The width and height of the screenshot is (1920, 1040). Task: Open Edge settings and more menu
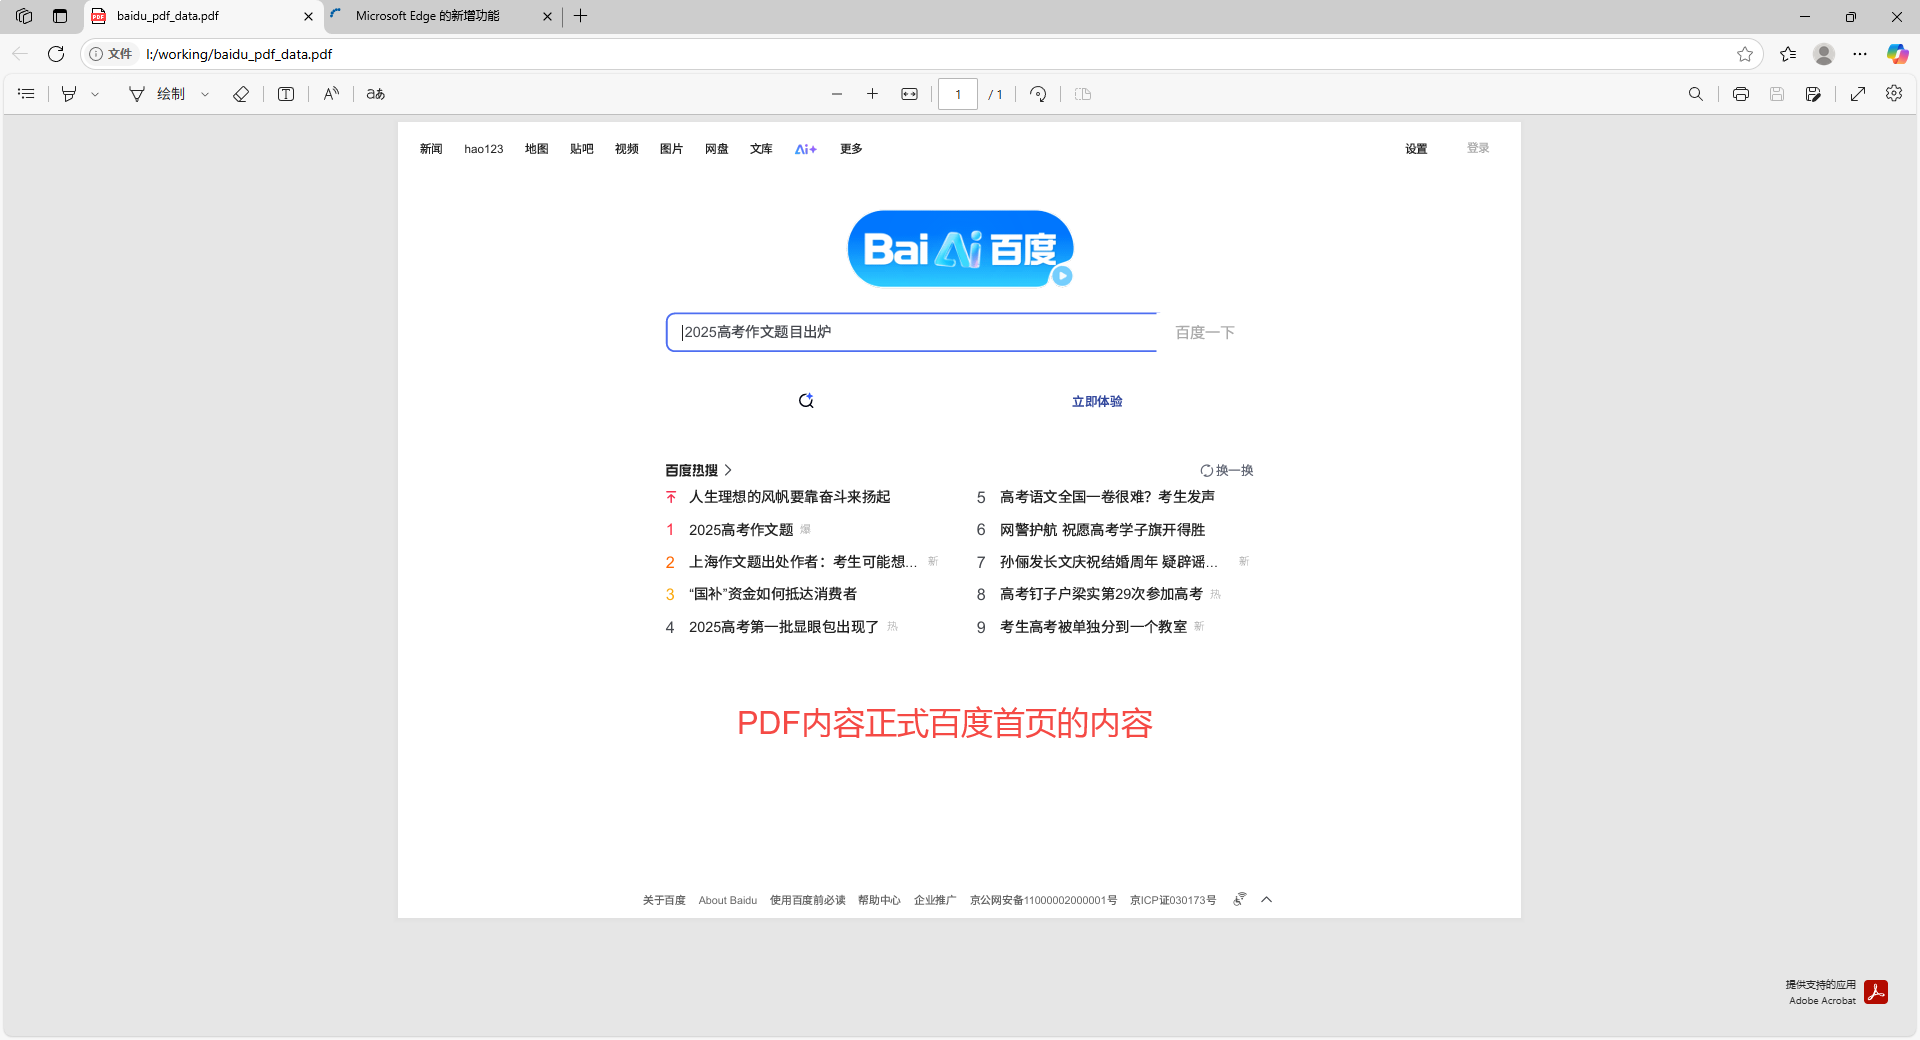pyautogui.click(x=1860, y=54)
